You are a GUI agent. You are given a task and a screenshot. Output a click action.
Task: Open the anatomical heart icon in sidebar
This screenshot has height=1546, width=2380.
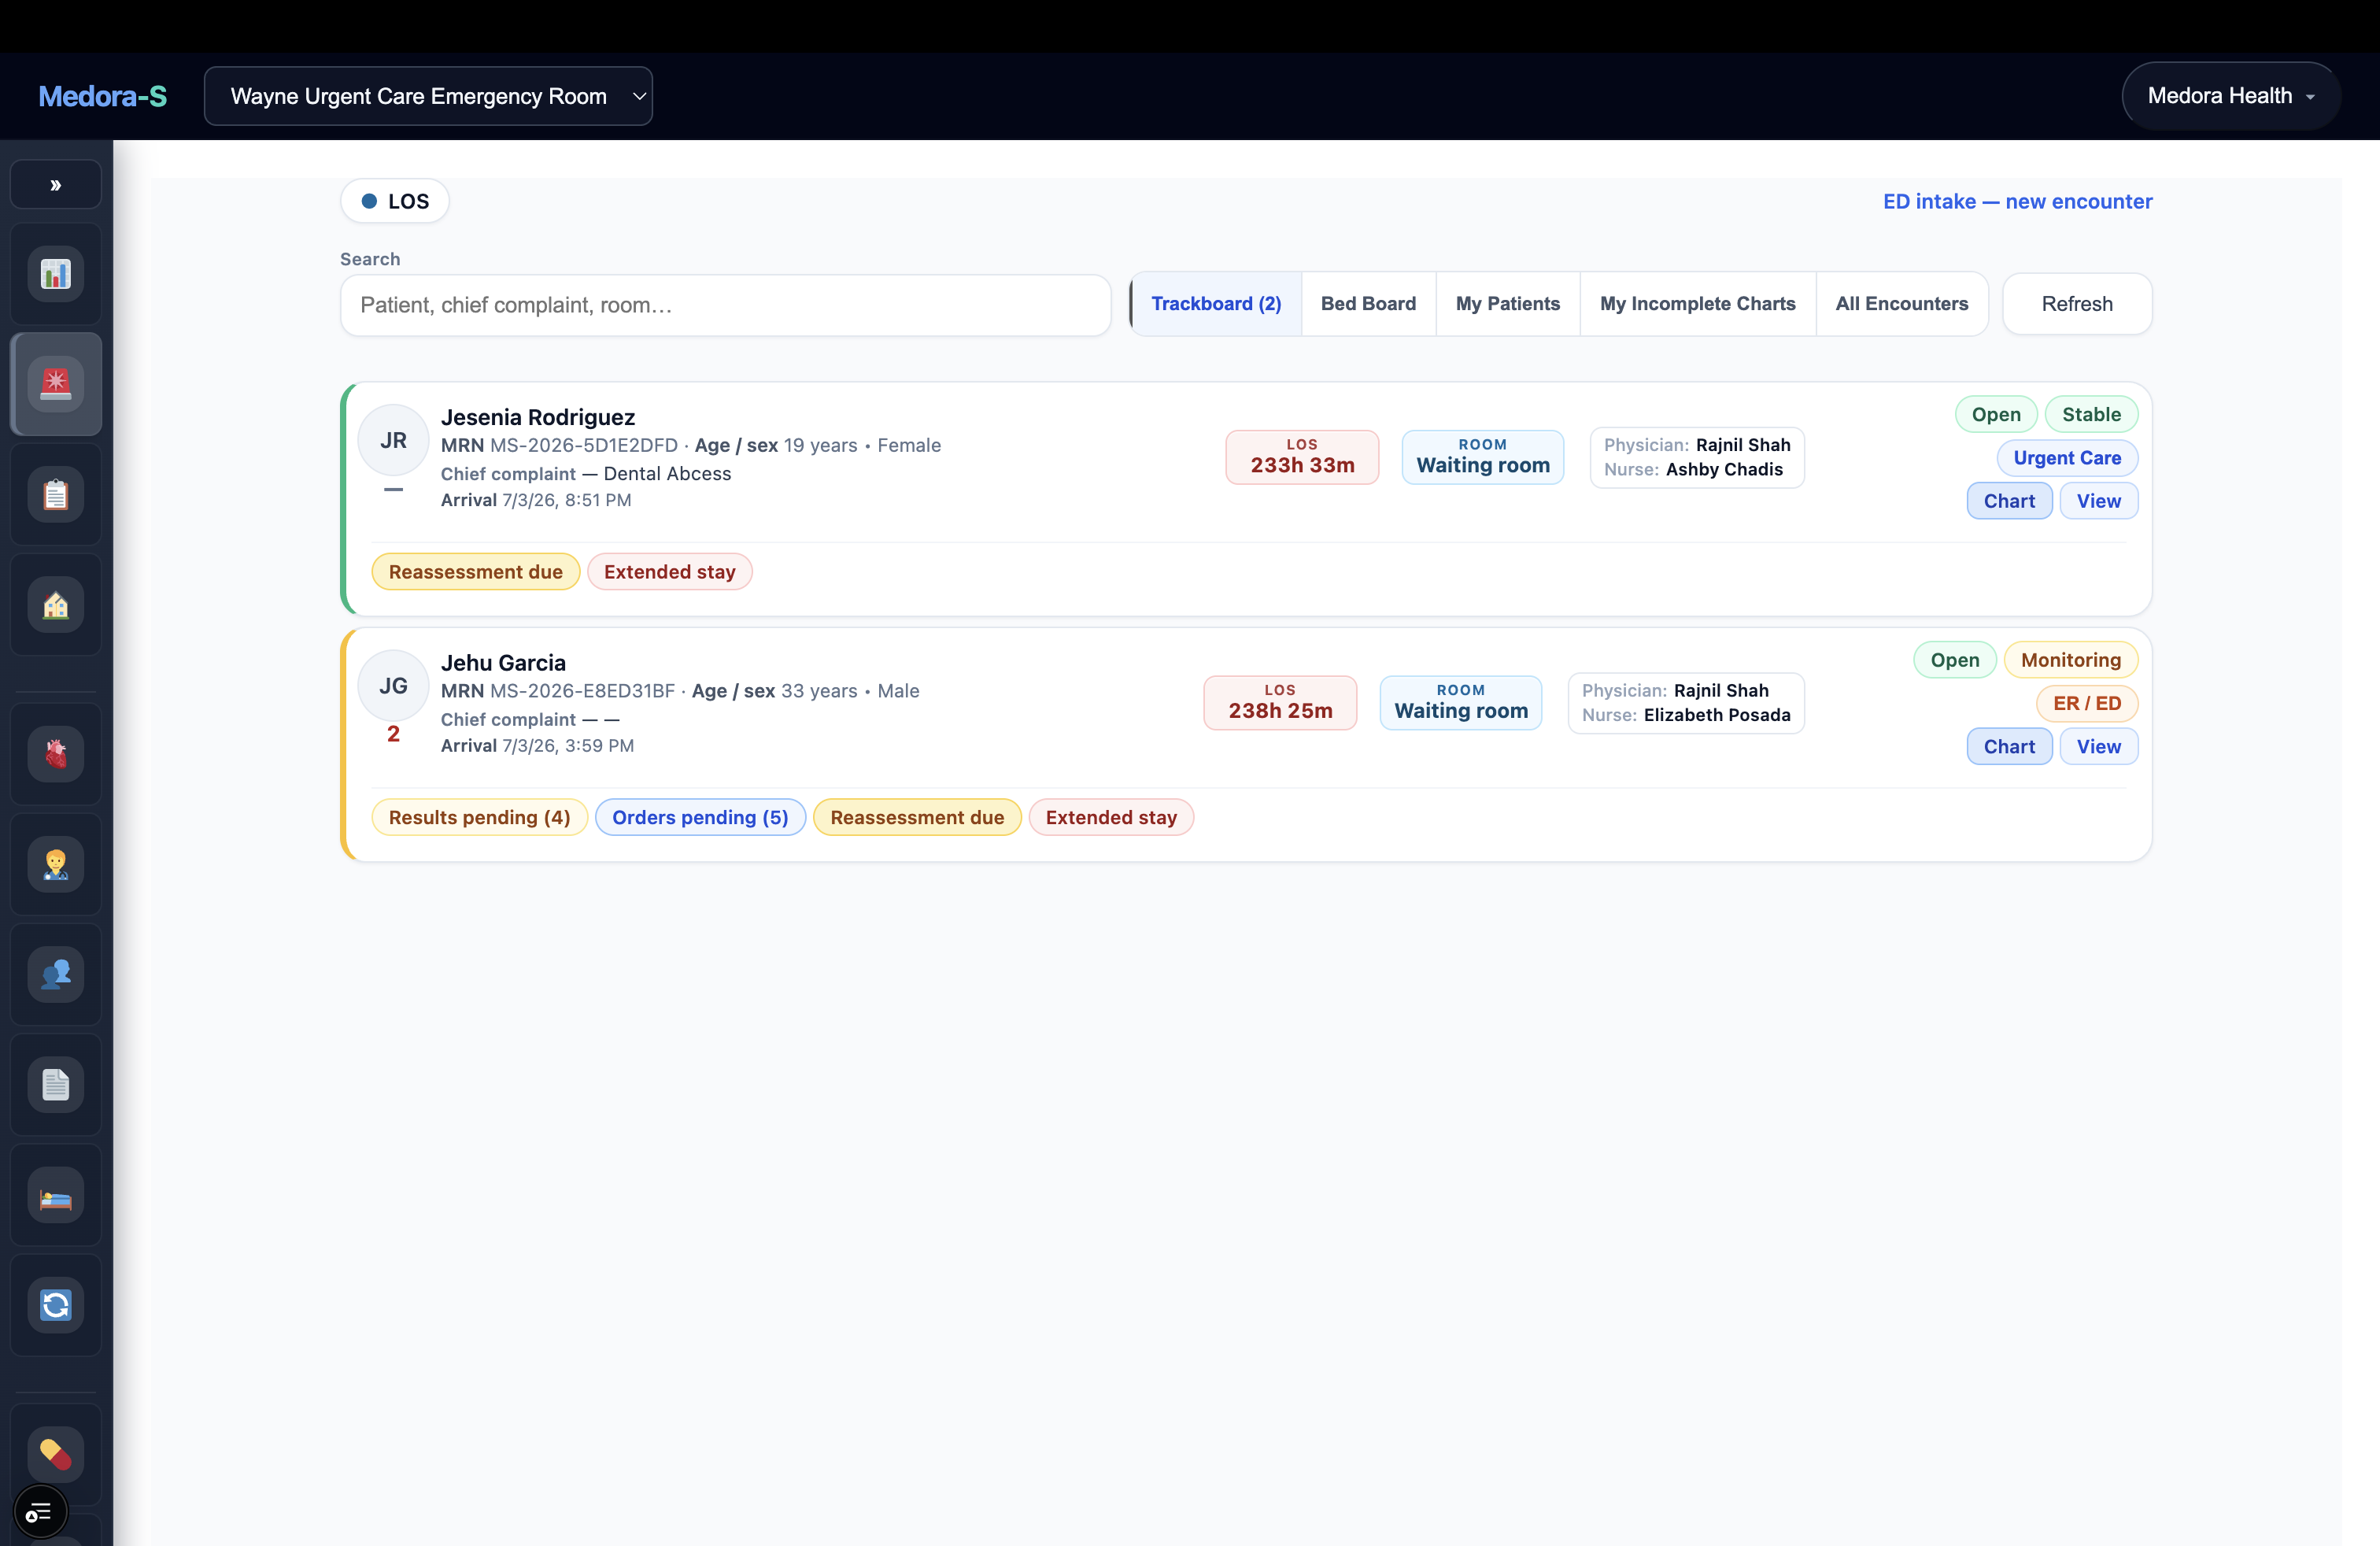pos(56,754)
